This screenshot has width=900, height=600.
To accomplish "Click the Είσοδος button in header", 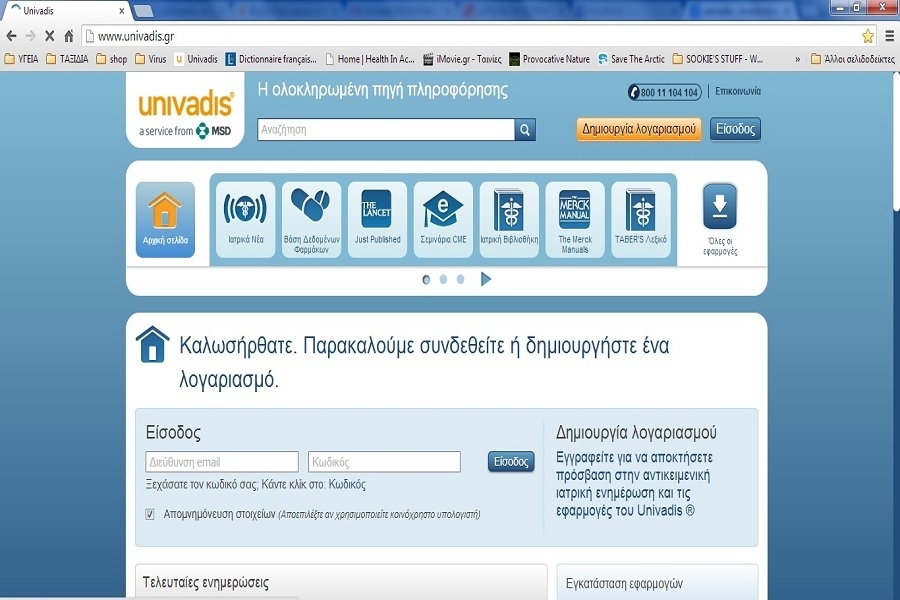I will point(735,129).
